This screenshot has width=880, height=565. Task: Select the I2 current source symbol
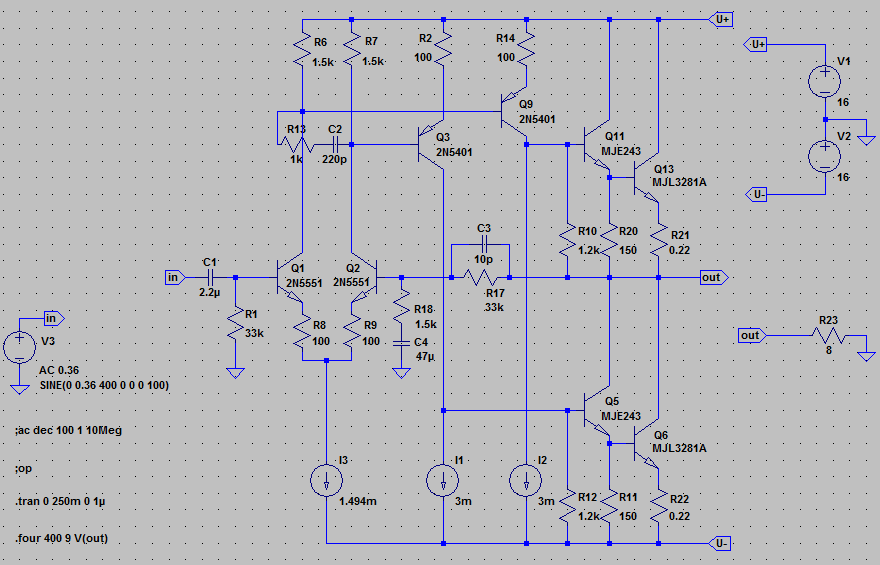526,481
